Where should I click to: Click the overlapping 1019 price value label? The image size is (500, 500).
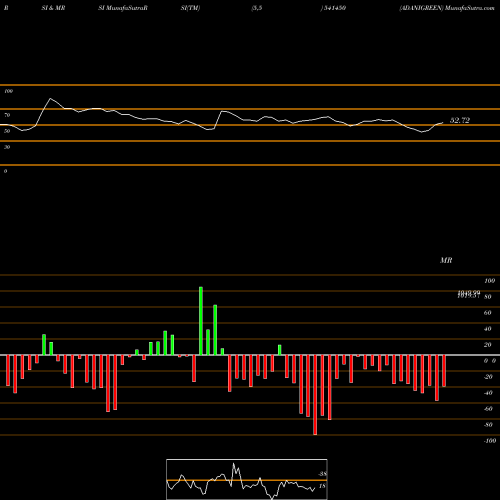click(469, 294)
